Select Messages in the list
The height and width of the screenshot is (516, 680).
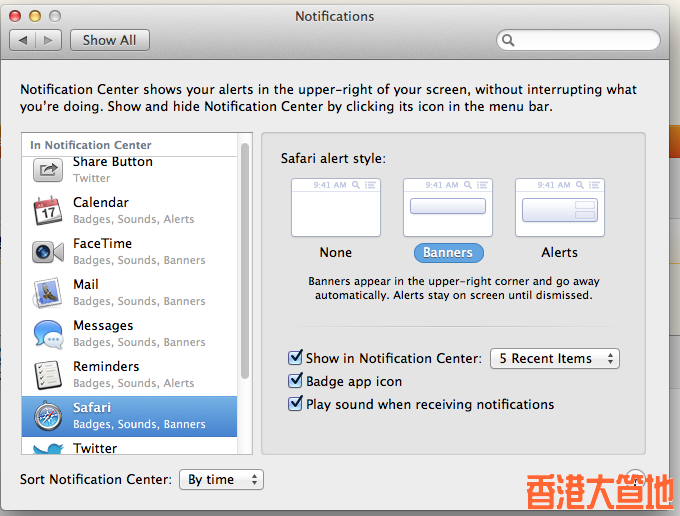(129, 334)
